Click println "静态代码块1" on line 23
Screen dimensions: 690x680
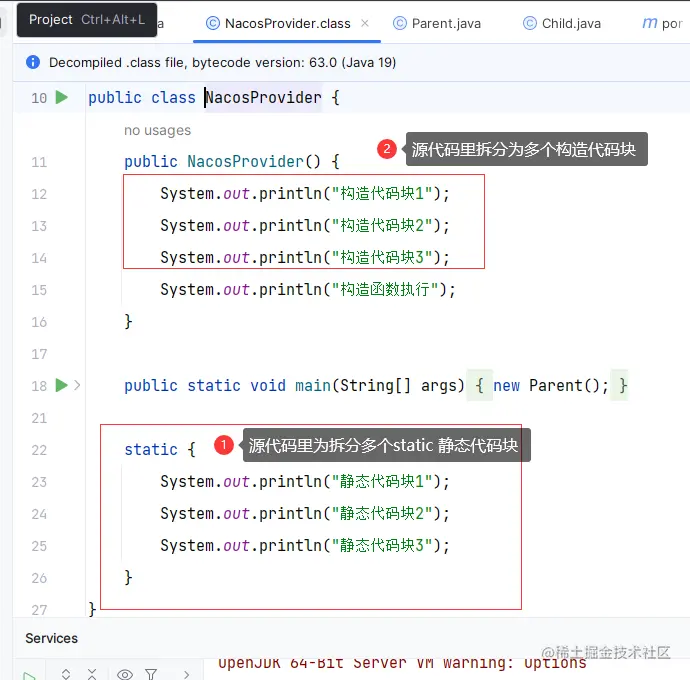(305, 482)
